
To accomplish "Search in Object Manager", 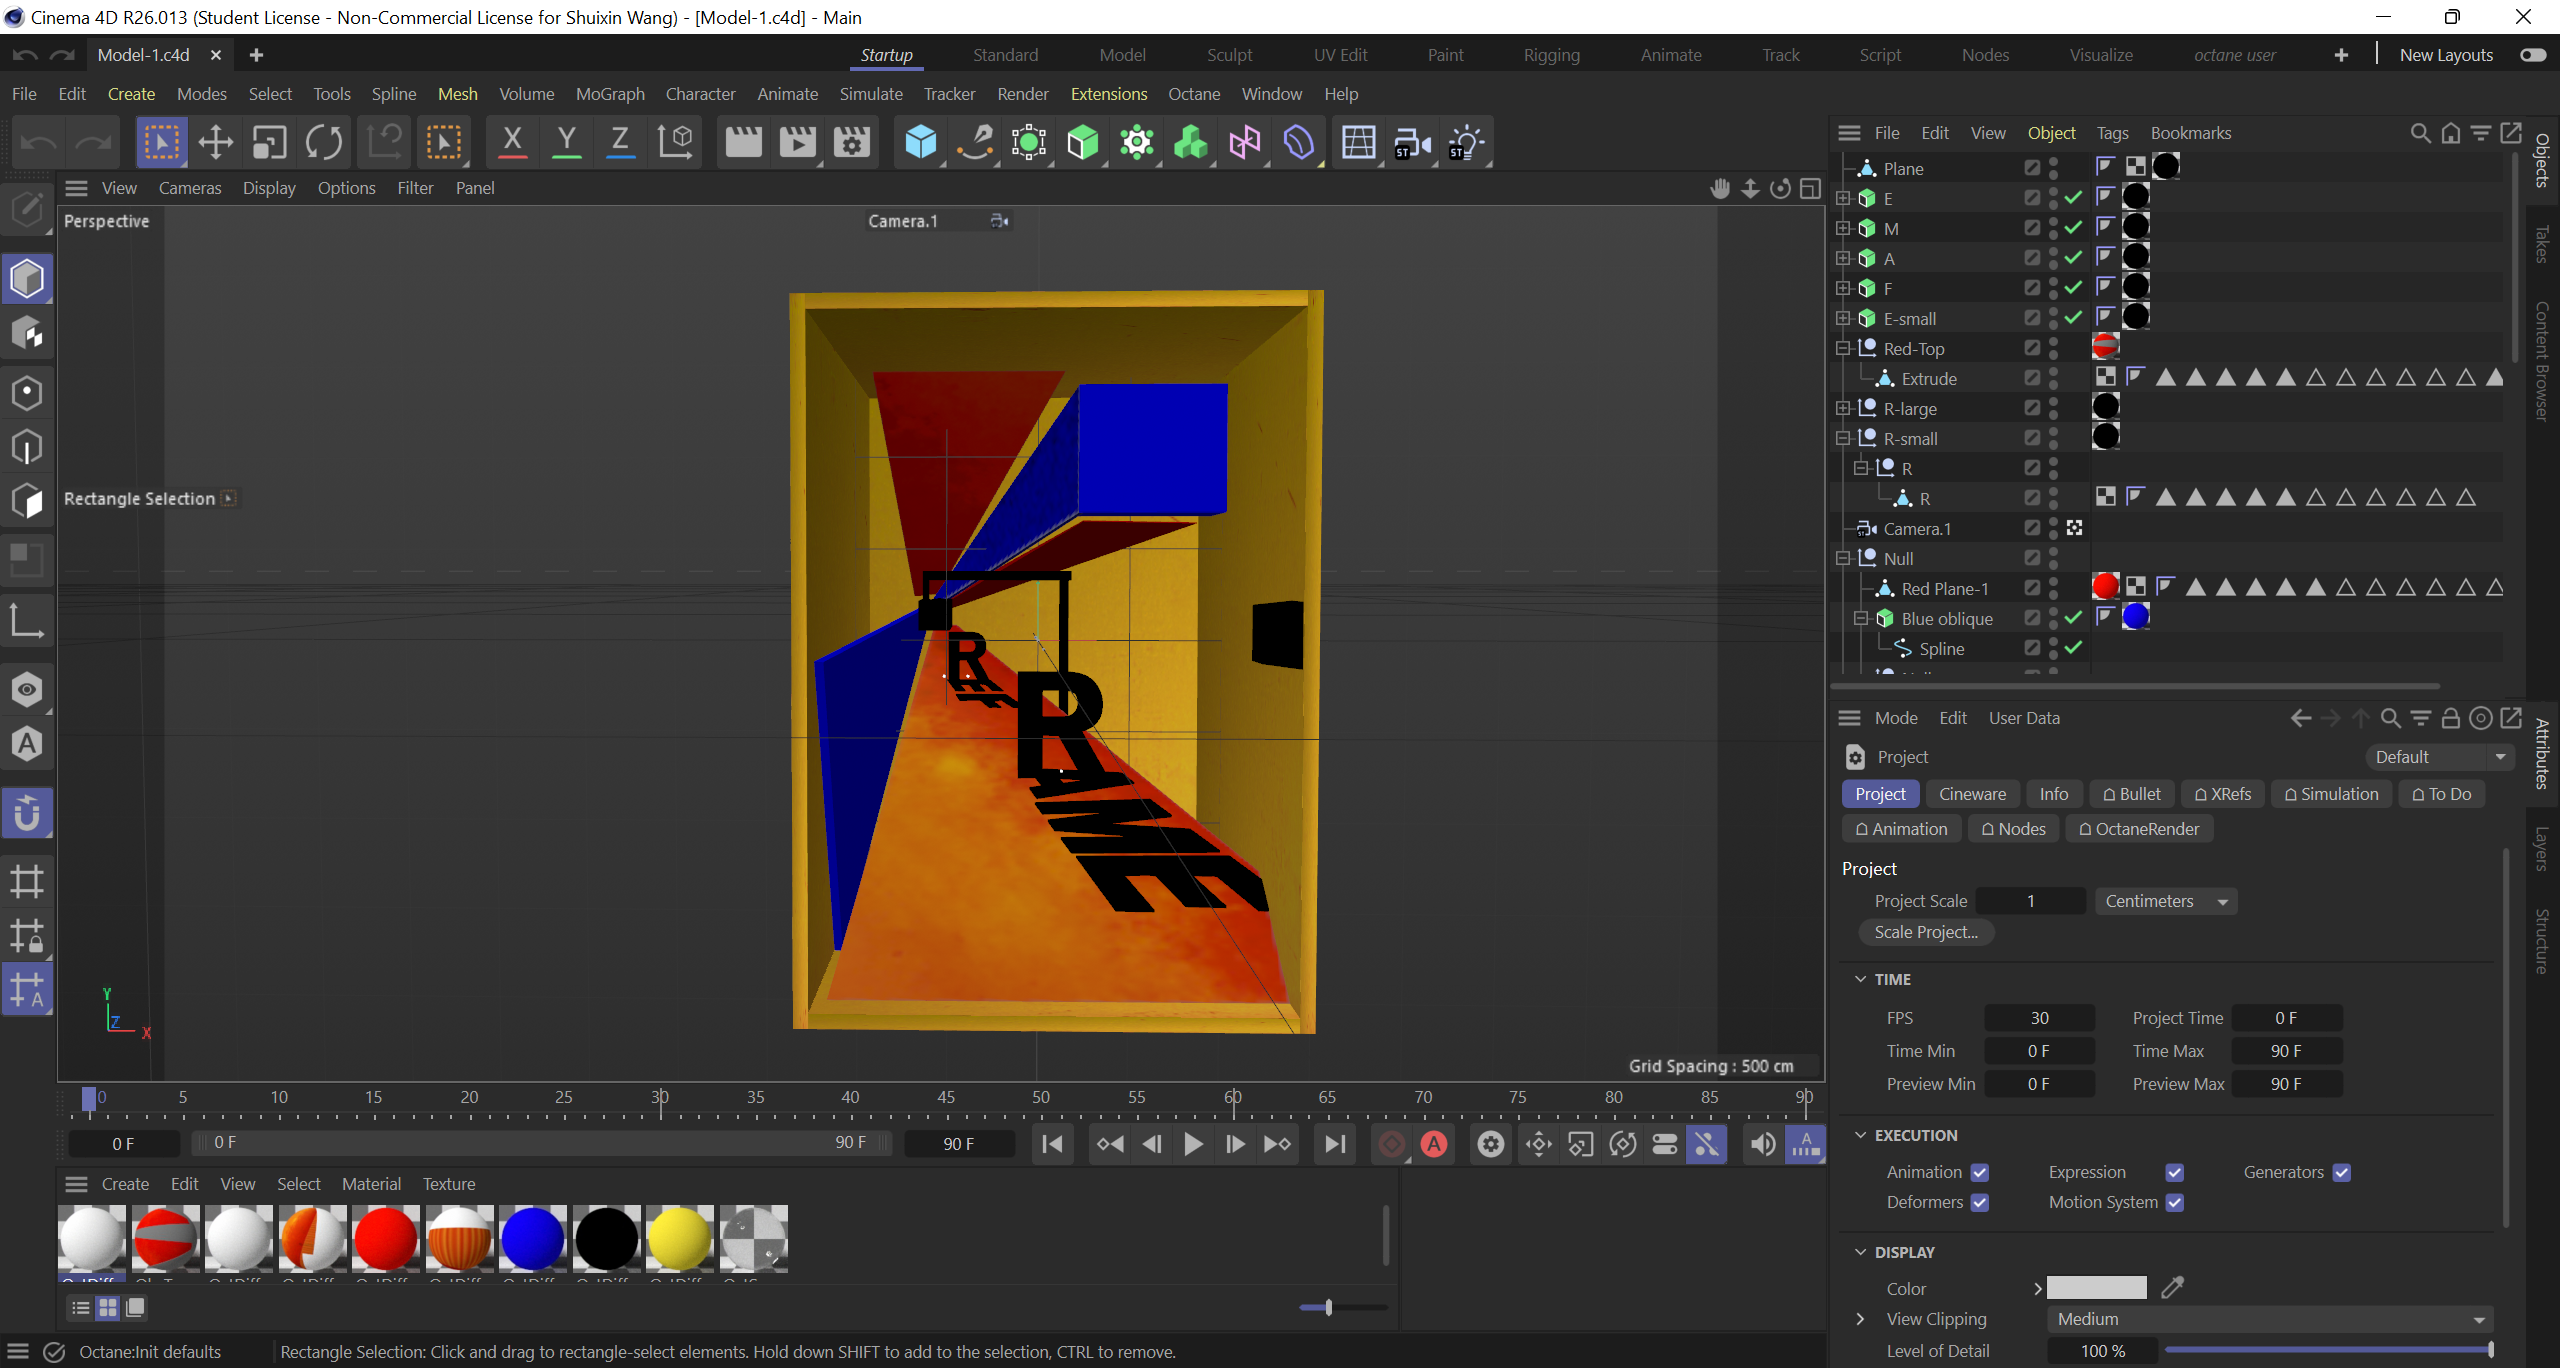I will [2420, 133].
